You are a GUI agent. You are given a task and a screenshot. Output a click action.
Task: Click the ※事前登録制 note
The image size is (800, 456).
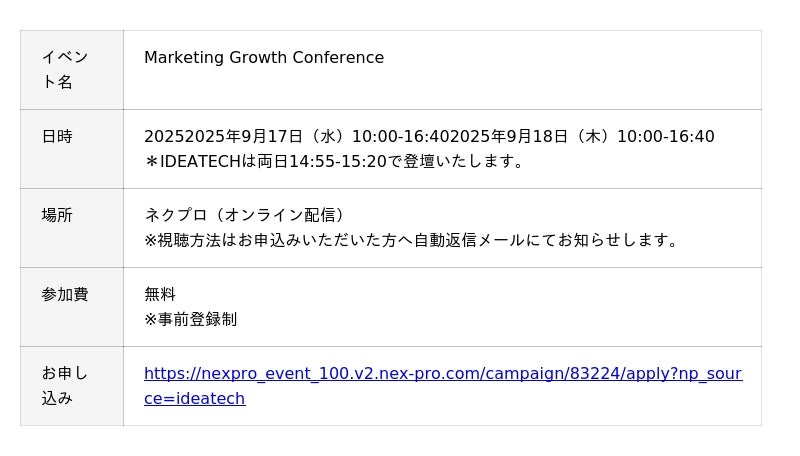(x=191, y=320)
